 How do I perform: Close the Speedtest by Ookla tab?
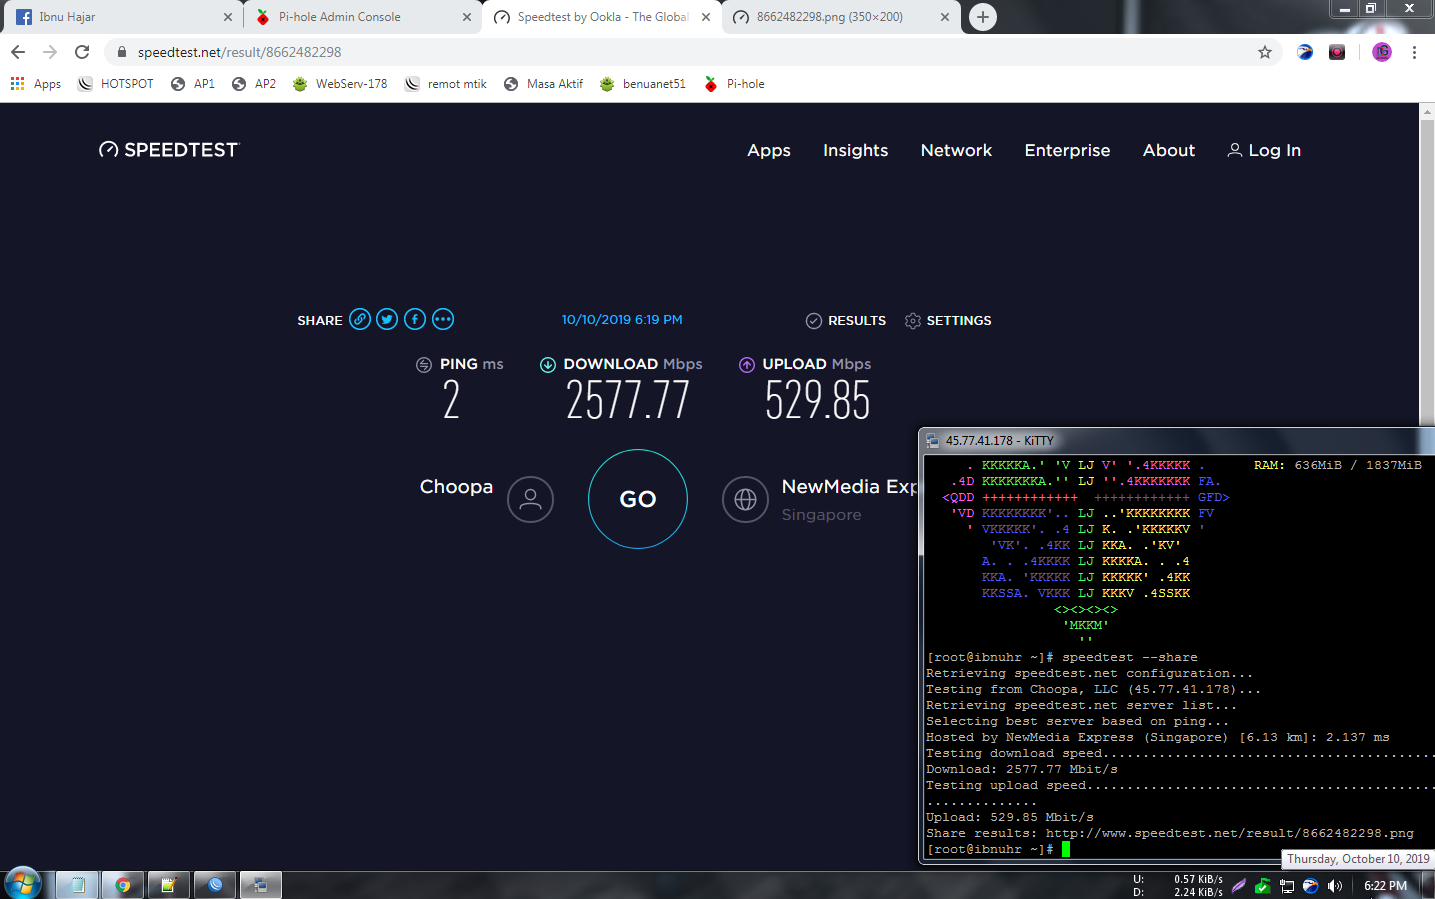706,17
